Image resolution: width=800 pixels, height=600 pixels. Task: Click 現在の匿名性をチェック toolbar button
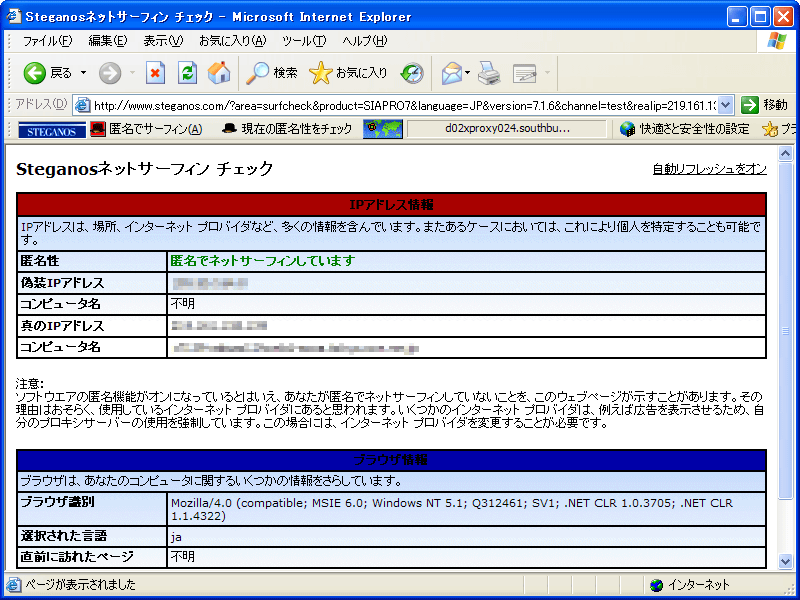click(x=287, y=129)
